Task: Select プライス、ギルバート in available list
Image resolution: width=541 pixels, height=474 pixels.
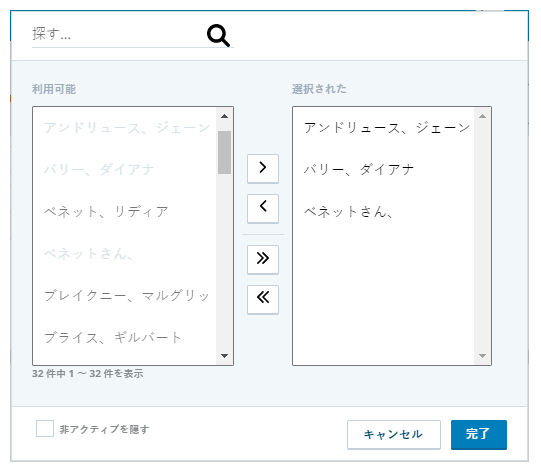Action: click(x=124, y=337)
